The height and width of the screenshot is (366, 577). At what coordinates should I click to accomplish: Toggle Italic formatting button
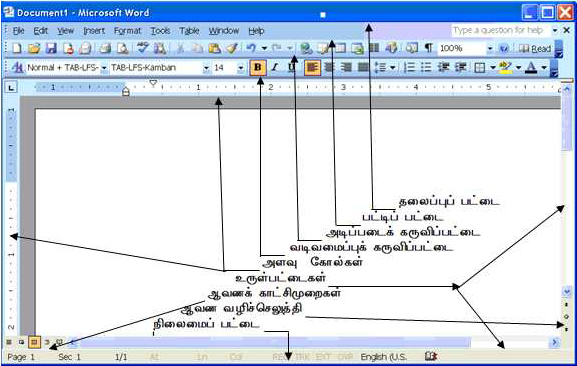tap(275, 67)
